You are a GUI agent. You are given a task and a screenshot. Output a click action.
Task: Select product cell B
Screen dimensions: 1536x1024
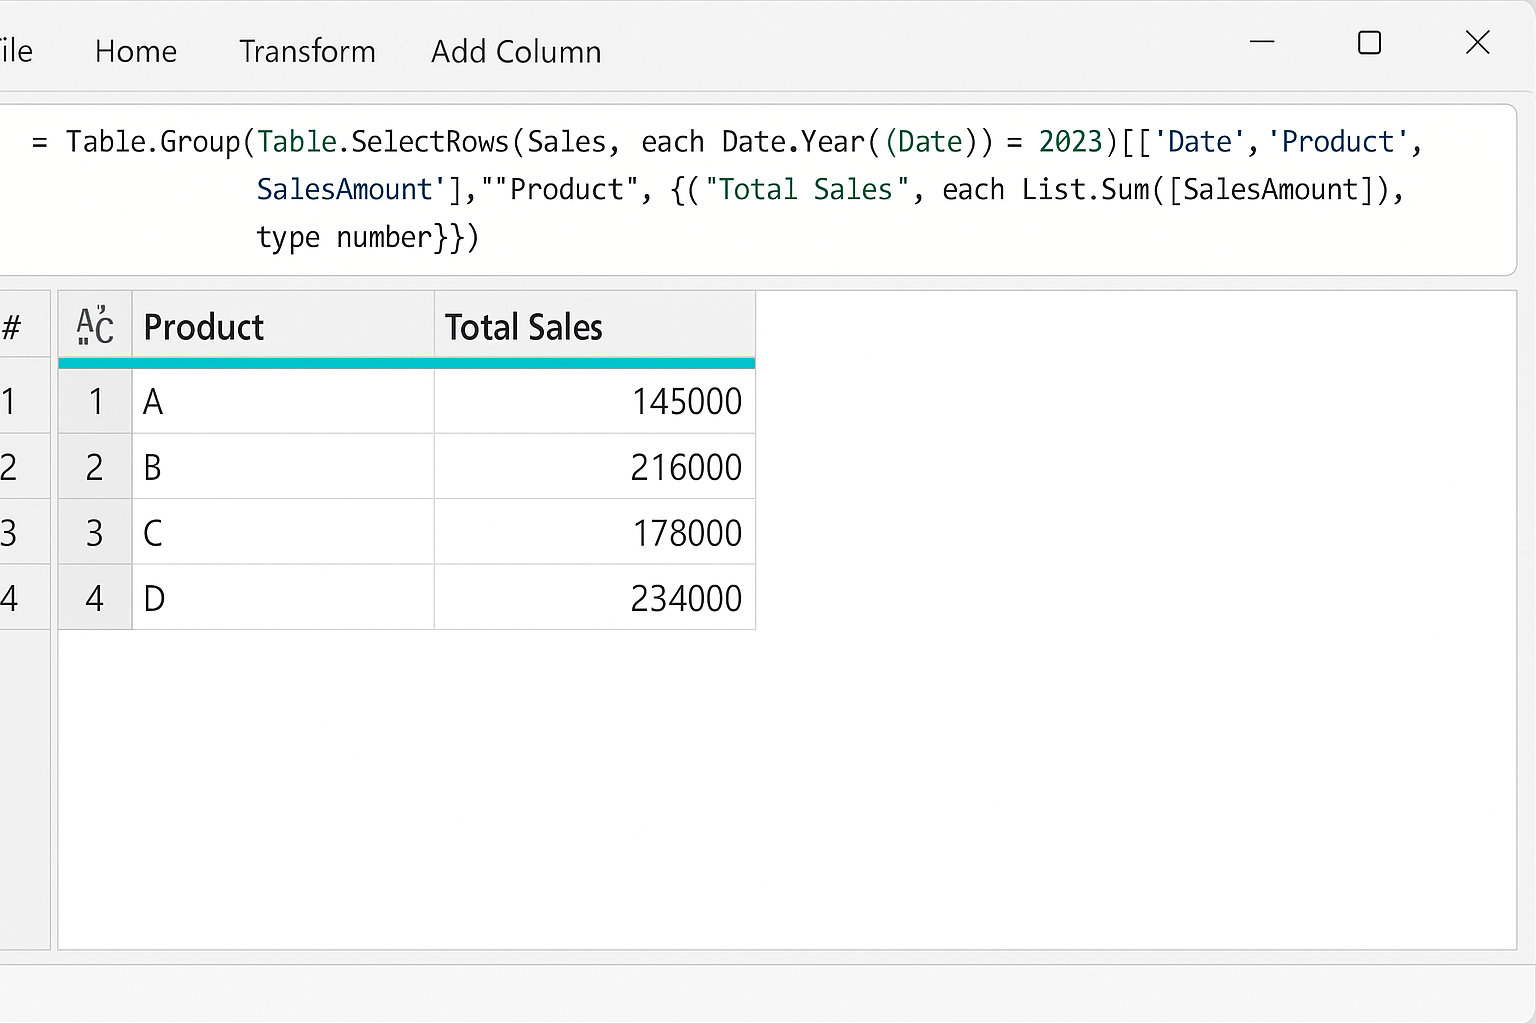(x=283, y=467)
